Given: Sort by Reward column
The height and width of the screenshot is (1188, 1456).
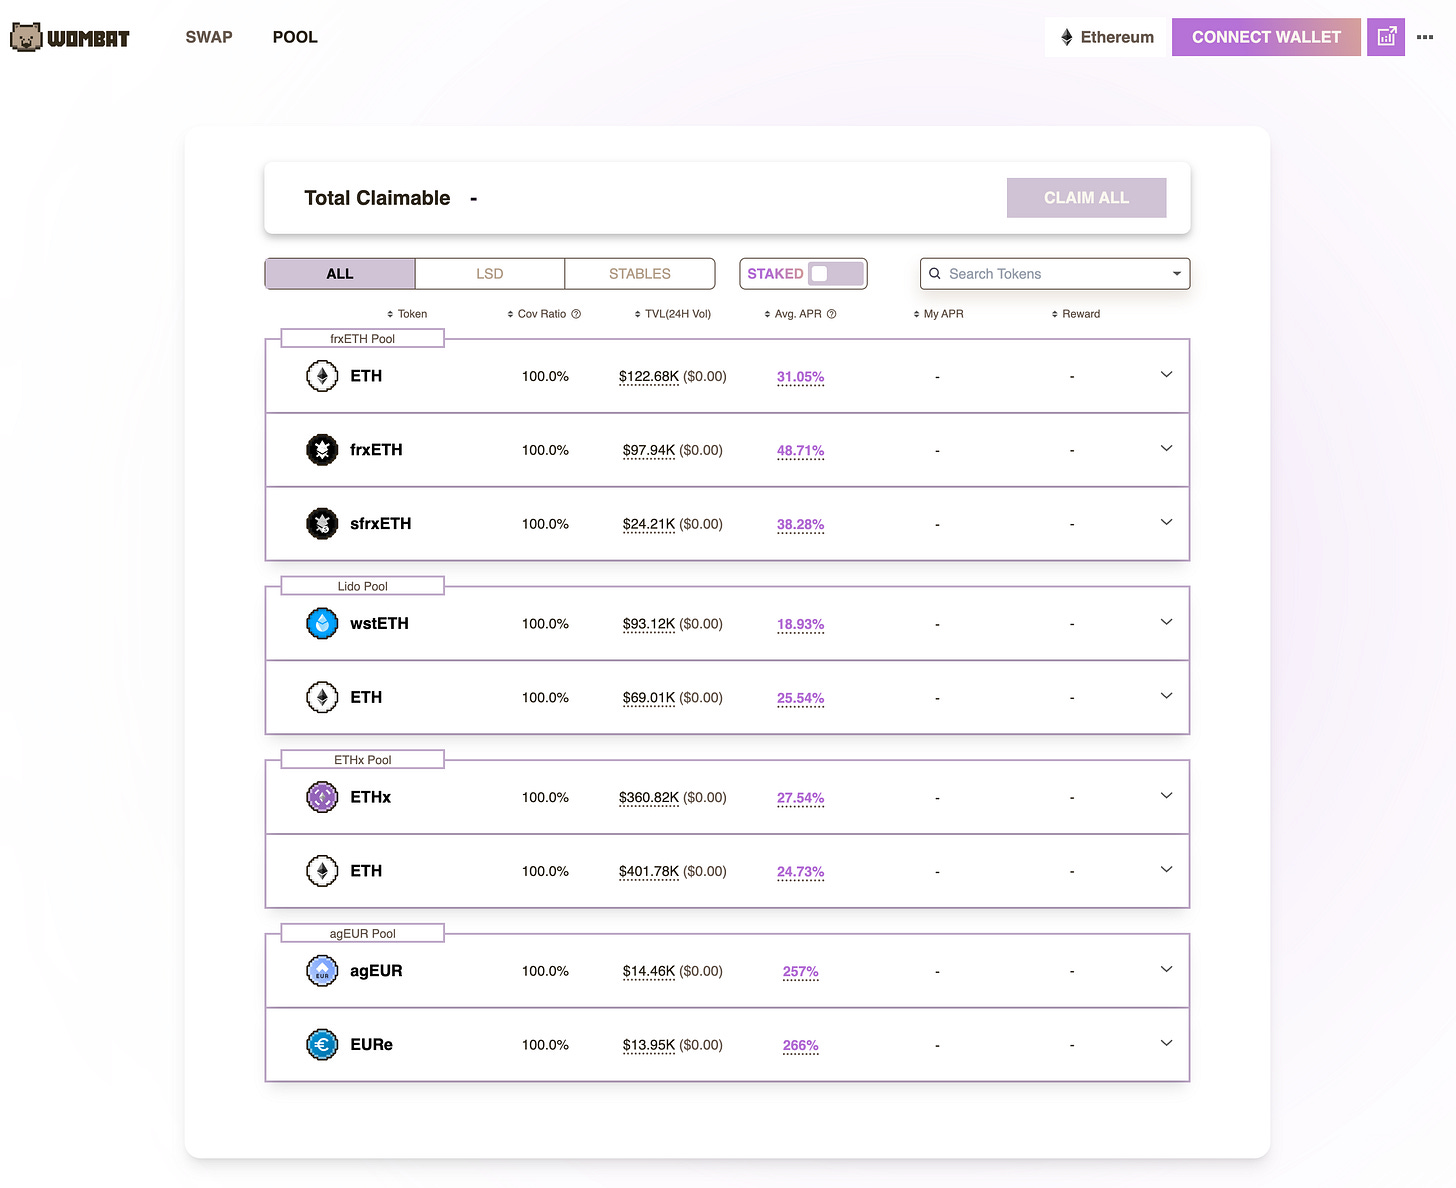Looking at the screenshot, I should 1076,314.
